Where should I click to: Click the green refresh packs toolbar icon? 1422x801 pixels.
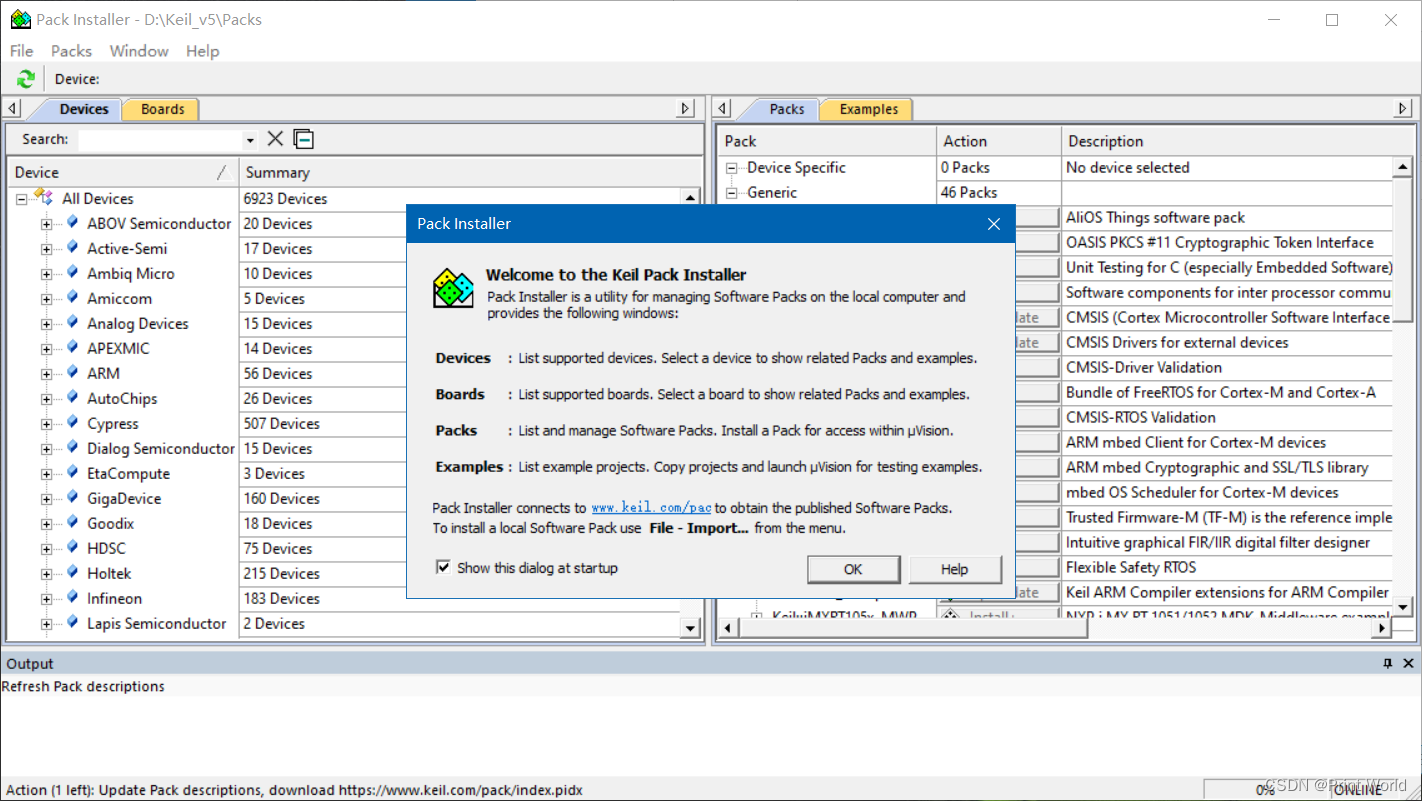pyautogui.click(x=26, y=79)
